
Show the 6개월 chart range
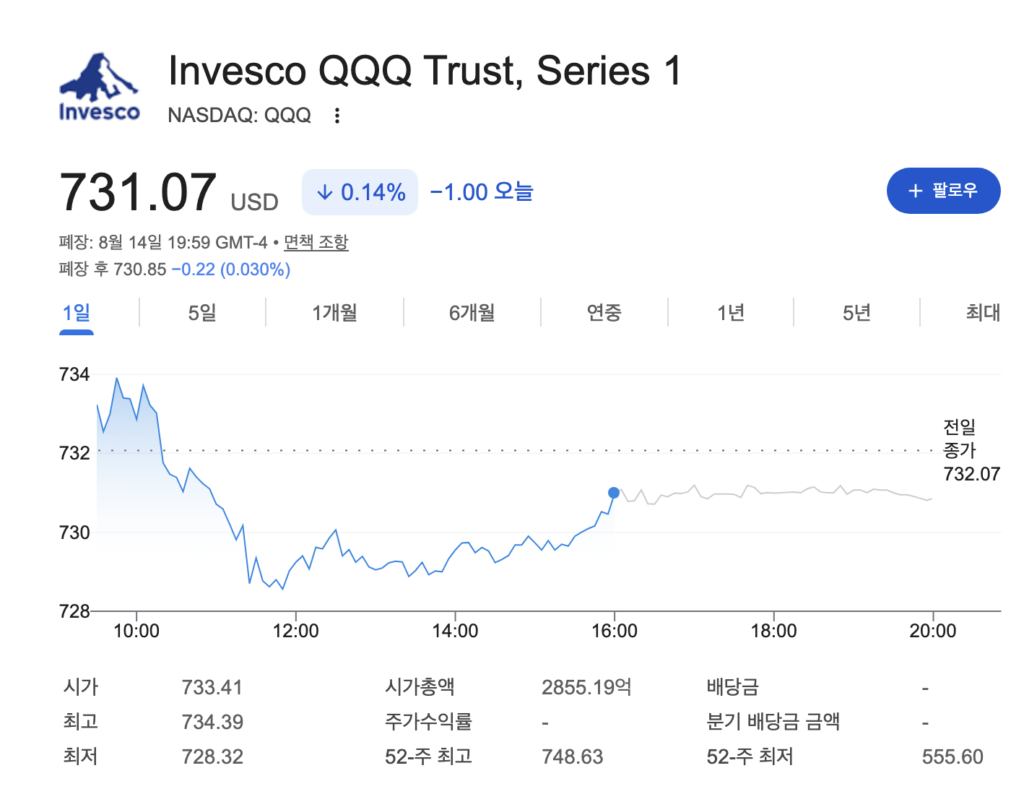(x=472, y=313)
